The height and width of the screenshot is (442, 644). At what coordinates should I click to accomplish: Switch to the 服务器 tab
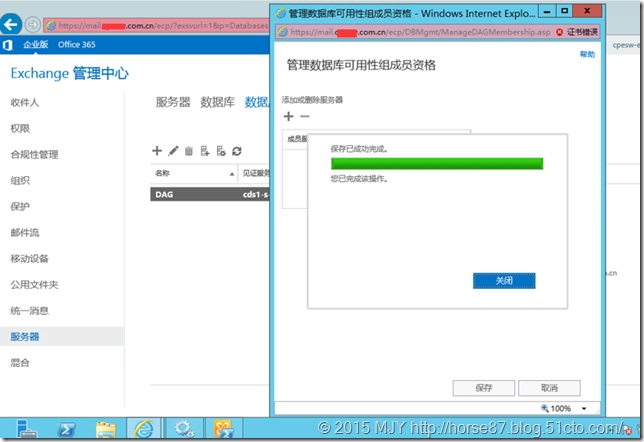pos(172,102)
